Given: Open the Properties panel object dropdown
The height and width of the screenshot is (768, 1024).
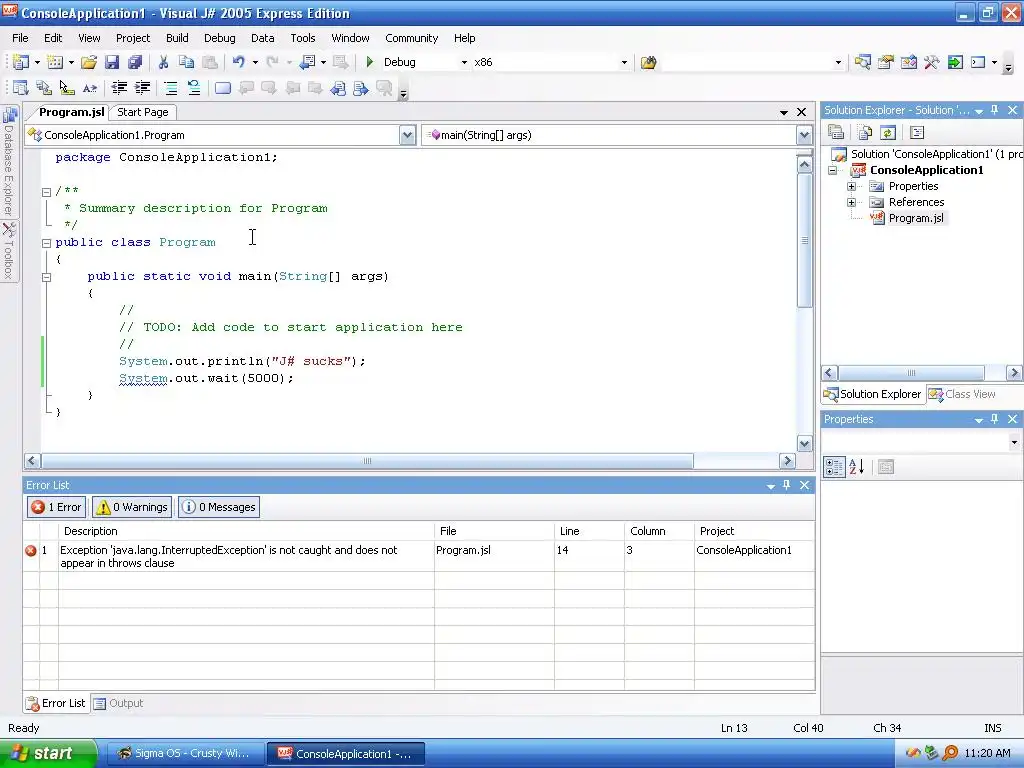Looking at the screenshot, I should (1014, 442).
